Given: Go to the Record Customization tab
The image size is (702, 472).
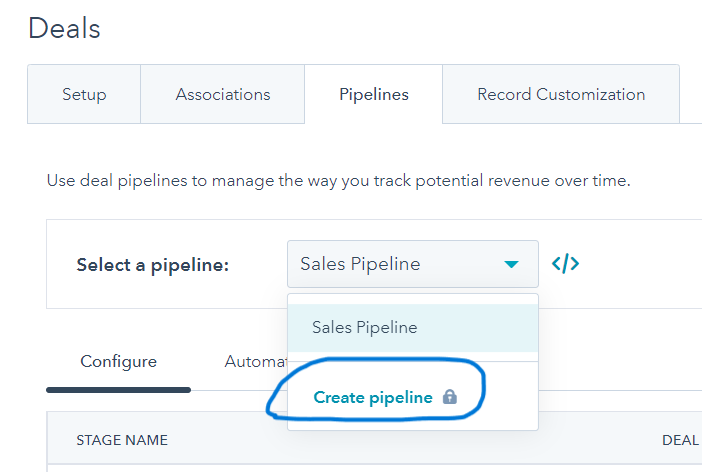Looking at the screenshot, I should point(561,95).
